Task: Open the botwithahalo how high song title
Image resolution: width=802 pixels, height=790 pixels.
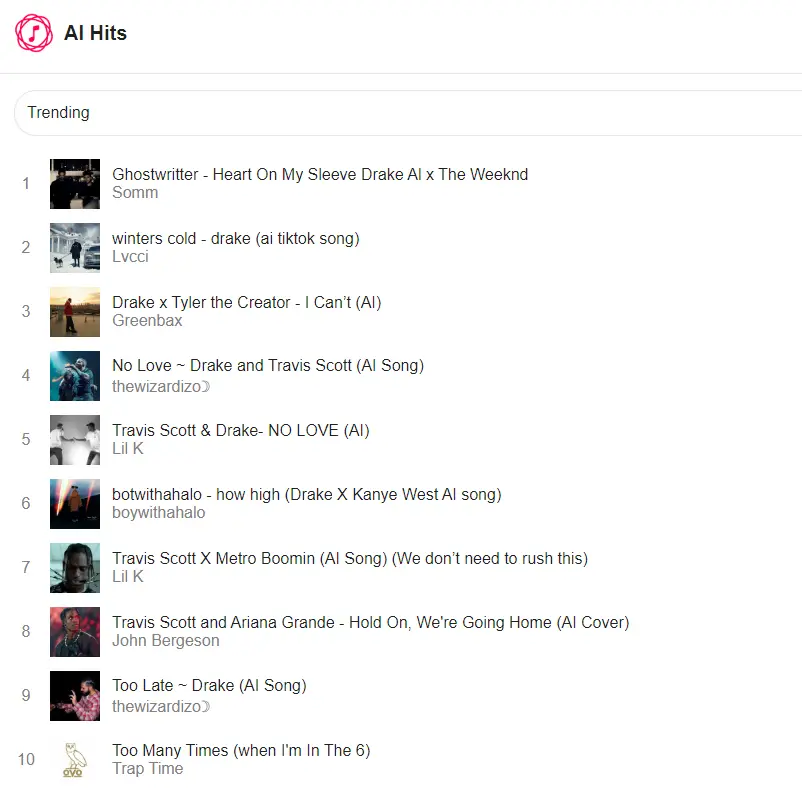Action: click(307, 494)
